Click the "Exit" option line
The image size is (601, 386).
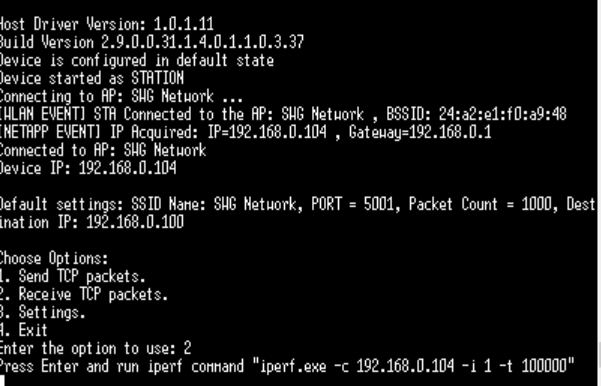(24, 330)
